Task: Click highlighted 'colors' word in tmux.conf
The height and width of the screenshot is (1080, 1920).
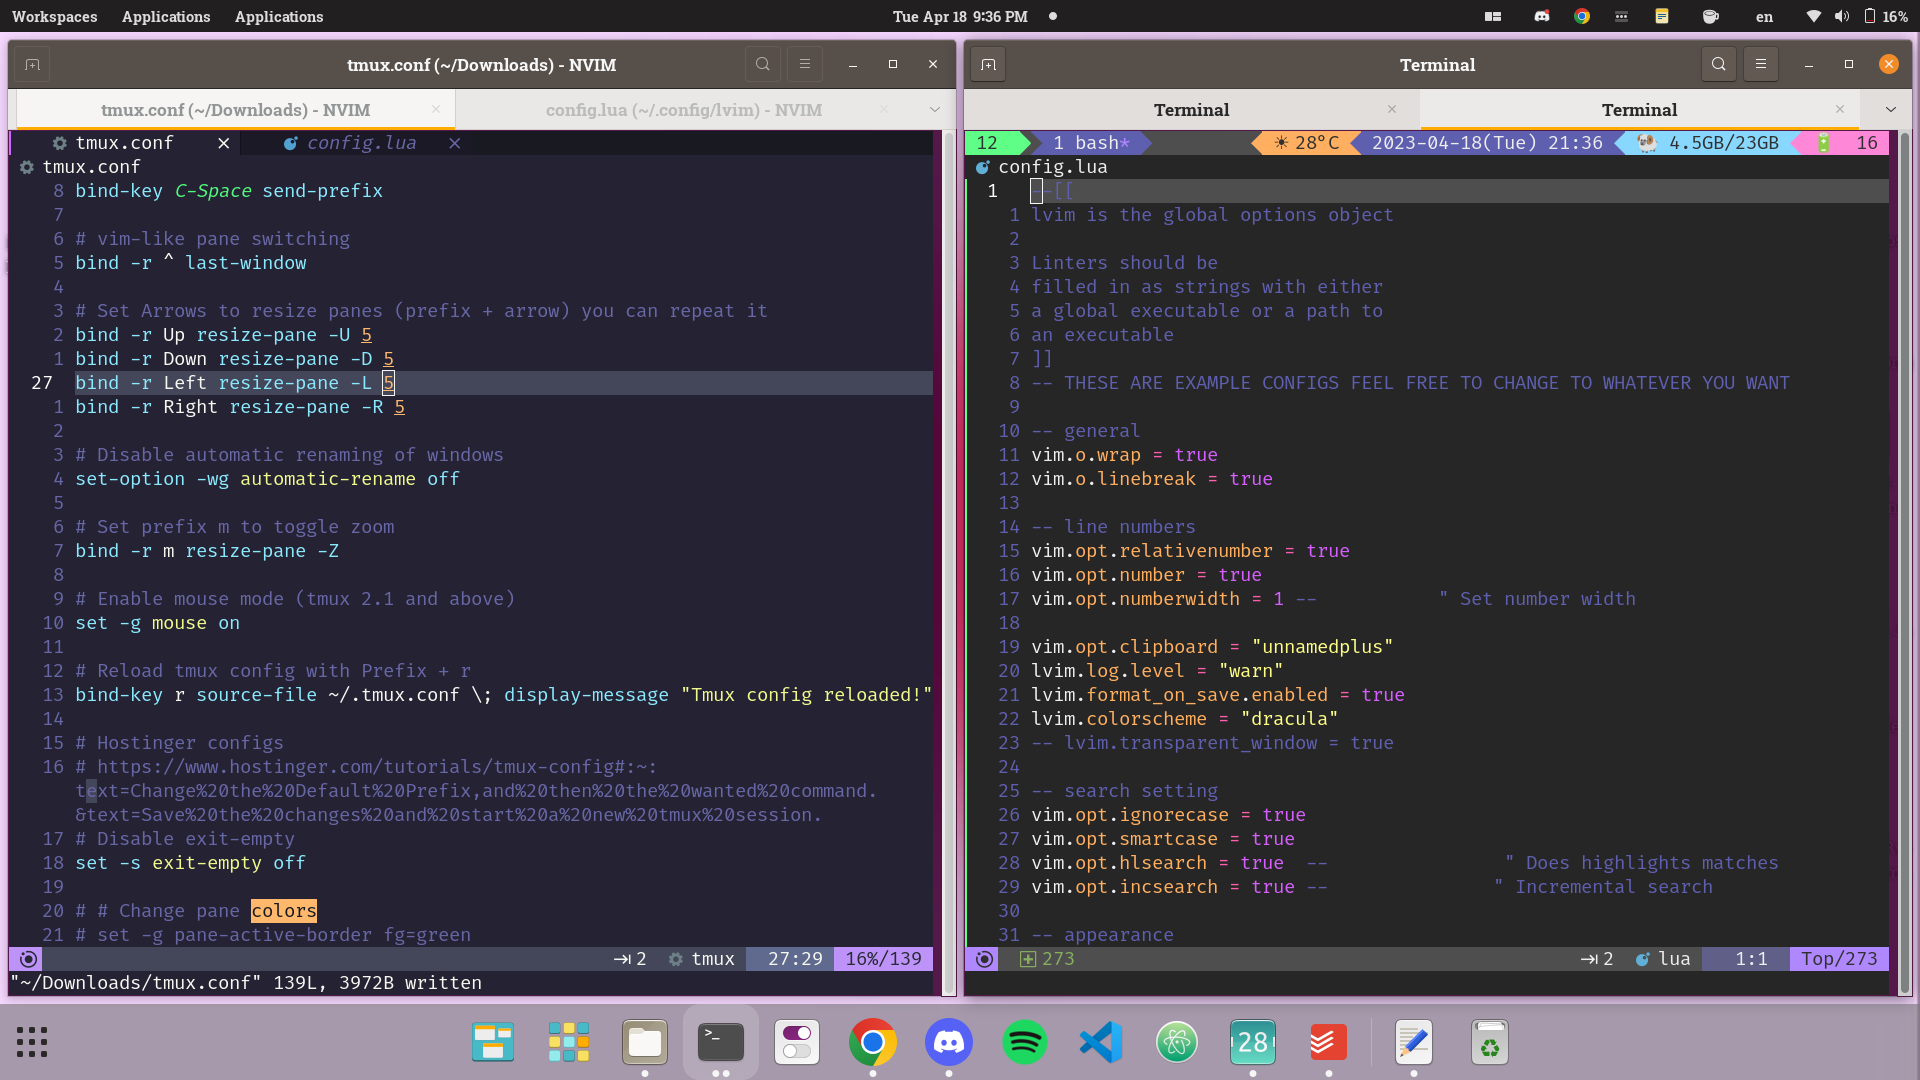Action: click(x=284, y=911)
